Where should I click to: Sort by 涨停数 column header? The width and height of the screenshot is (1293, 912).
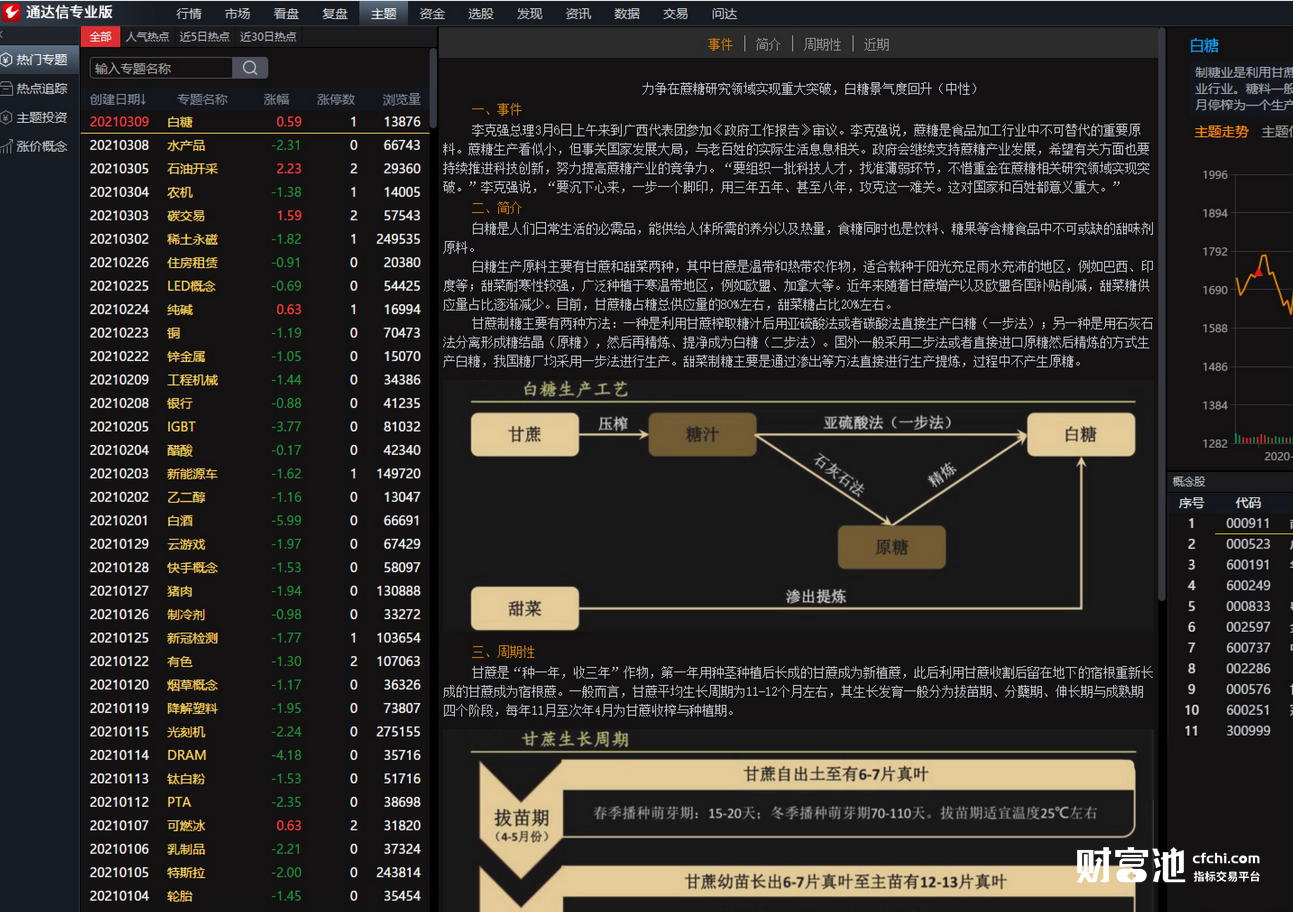[336, 99]
